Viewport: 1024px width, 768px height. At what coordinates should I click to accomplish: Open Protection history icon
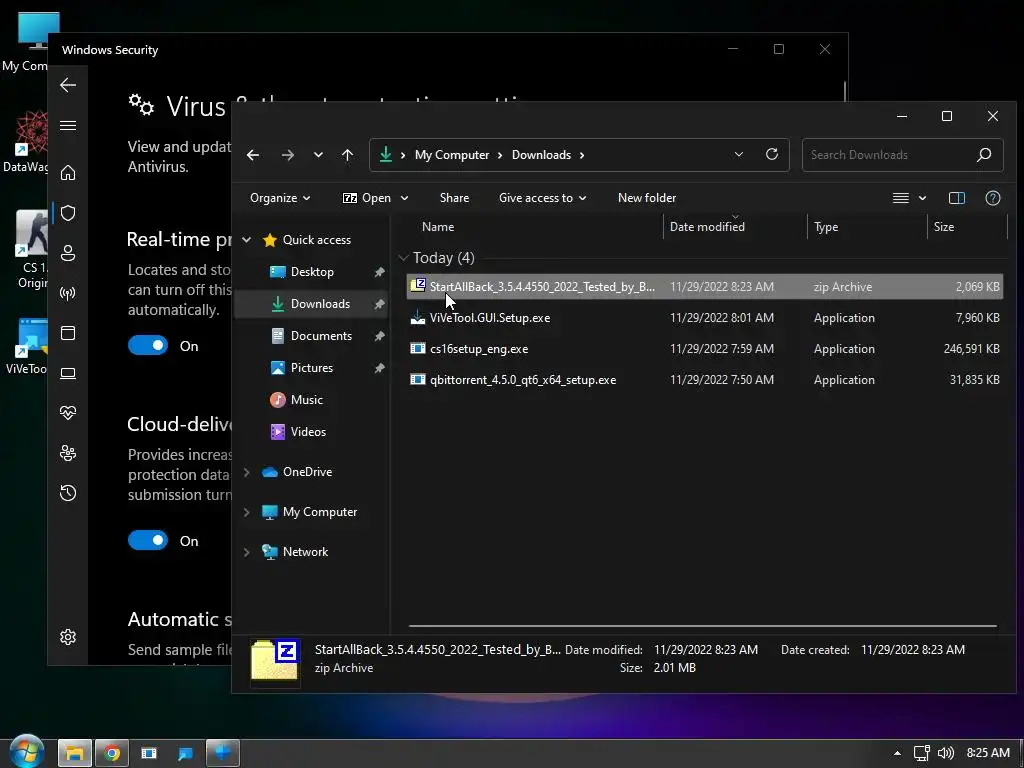68,493
